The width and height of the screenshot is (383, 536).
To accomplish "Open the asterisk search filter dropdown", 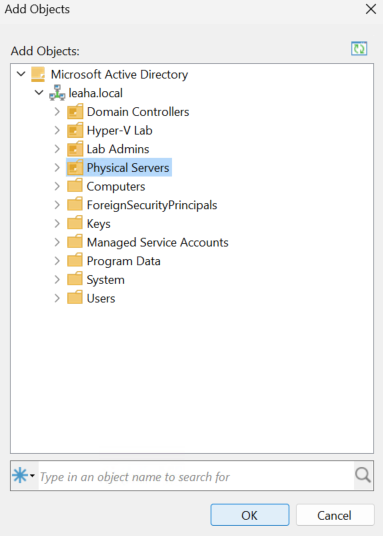I will (x=24, y=475).
